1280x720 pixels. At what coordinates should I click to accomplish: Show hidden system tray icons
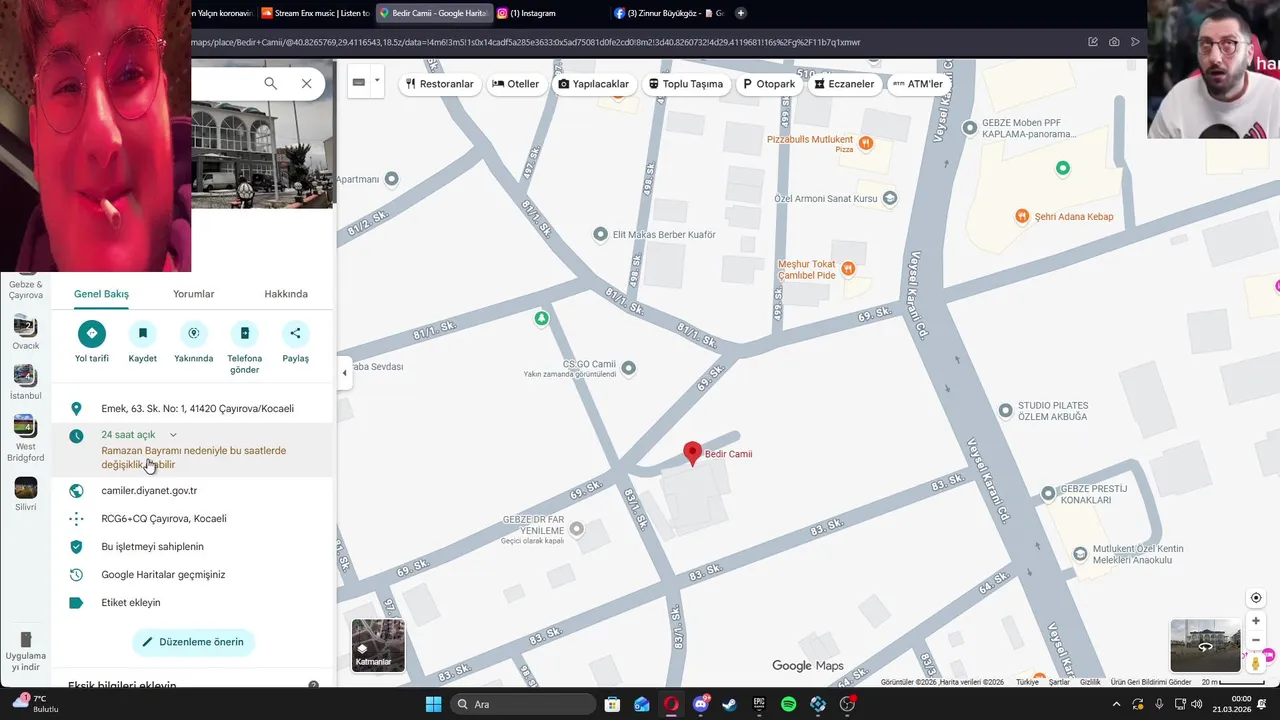pos(1116,704)
